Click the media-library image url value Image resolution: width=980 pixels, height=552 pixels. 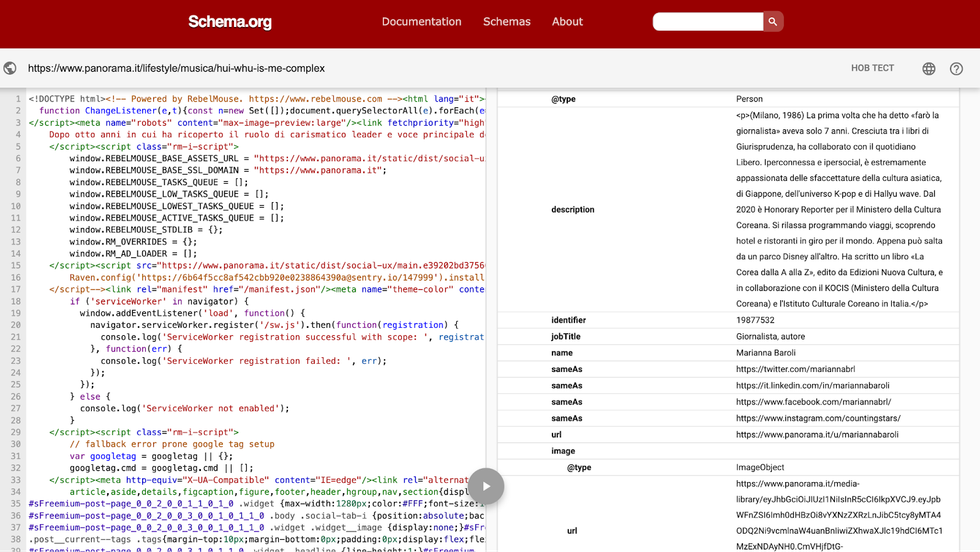pyautogui.click(x=838, y=514)
